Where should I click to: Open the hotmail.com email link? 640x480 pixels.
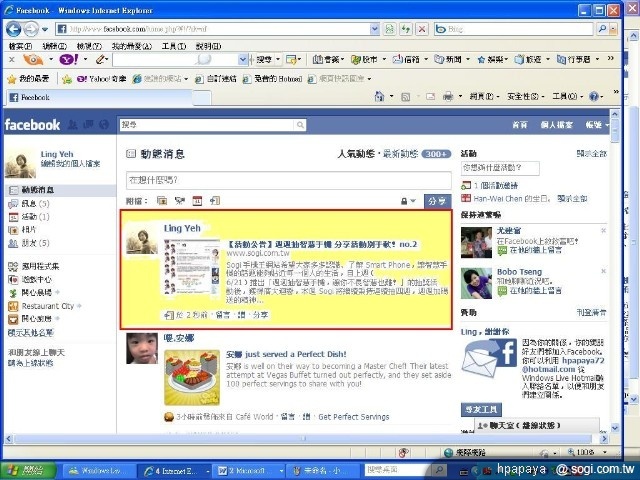coord(562,365)
